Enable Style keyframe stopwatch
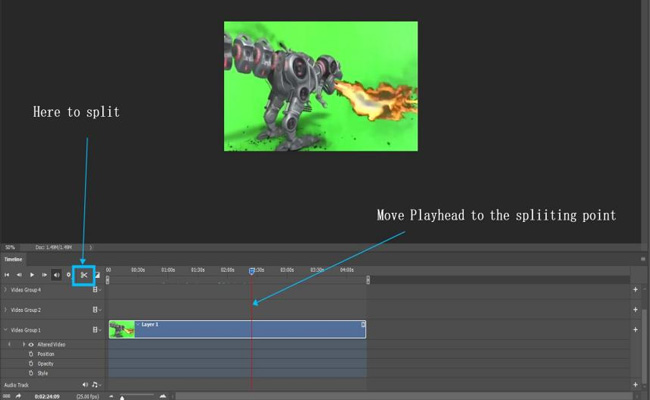Viewport: 650px width, 400px height. (31, 373)
